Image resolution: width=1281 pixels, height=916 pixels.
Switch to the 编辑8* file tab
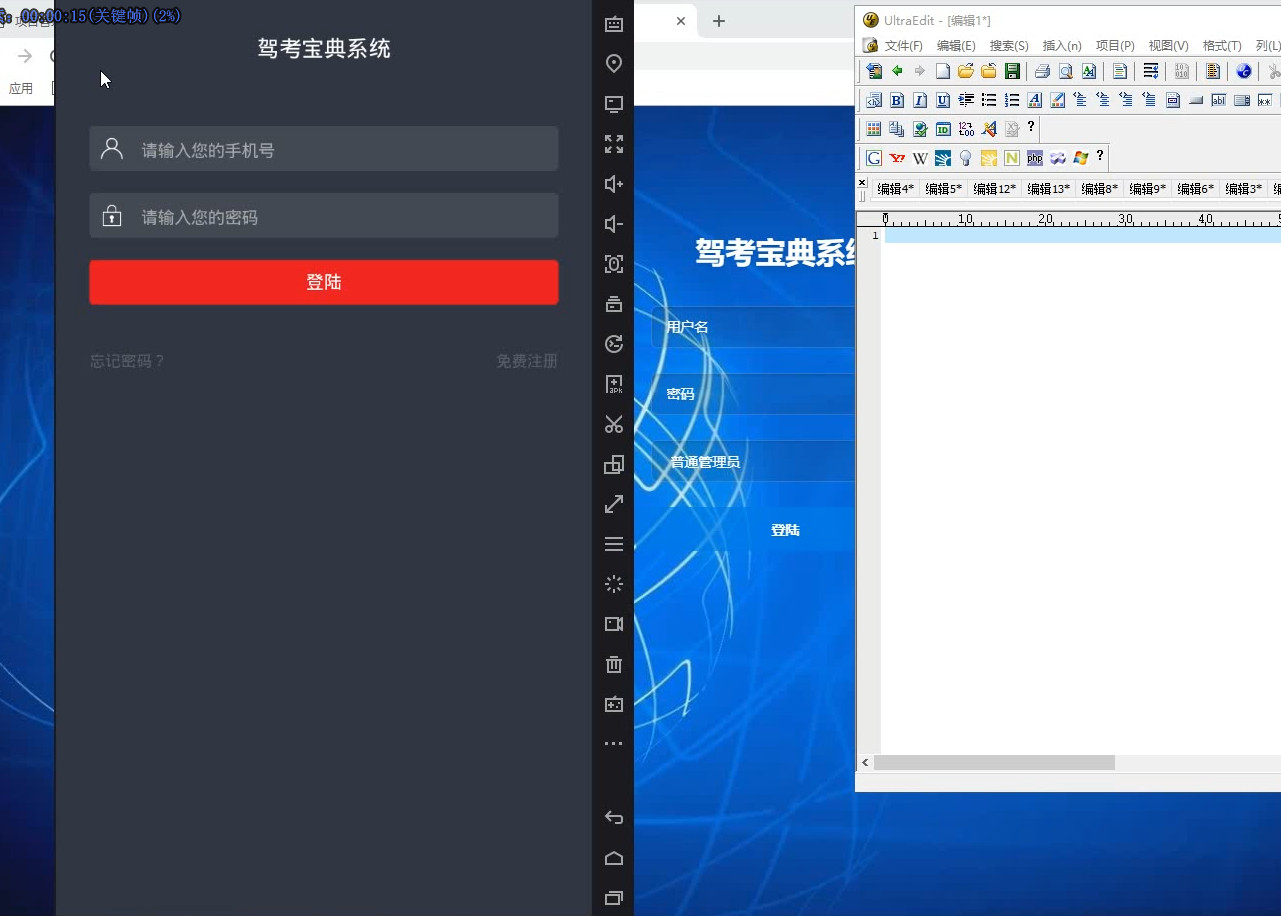pos(1099,188)
